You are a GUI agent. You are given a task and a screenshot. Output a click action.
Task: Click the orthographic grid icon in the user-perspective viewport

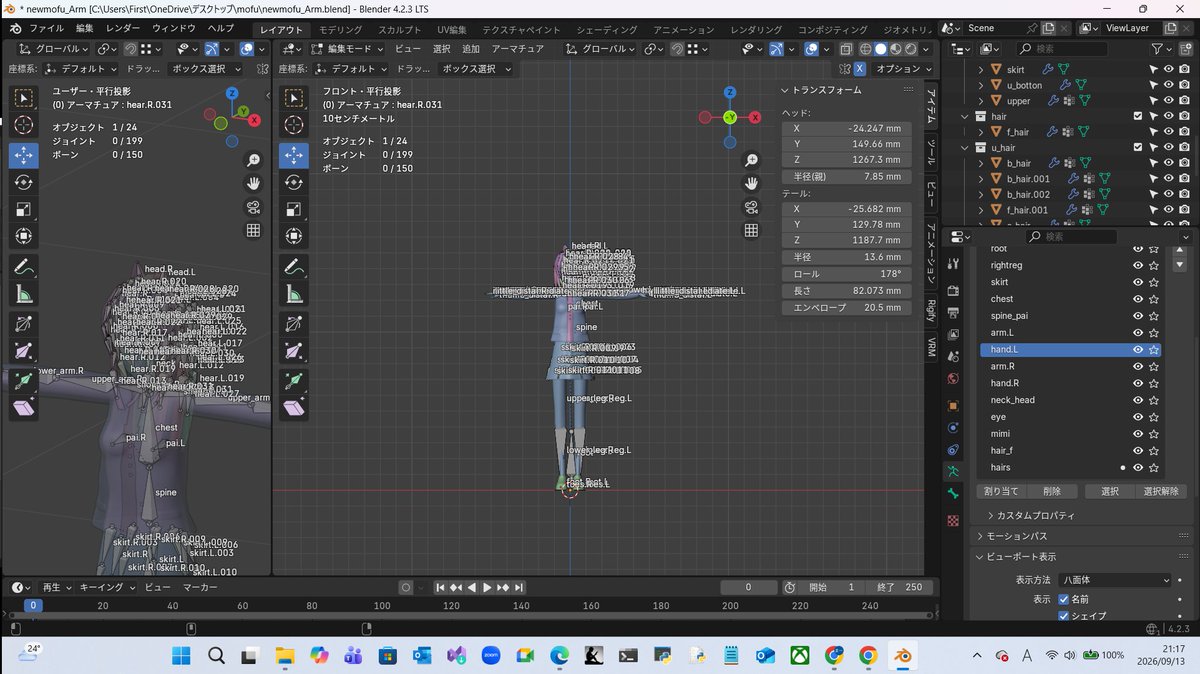coord(254,230)
